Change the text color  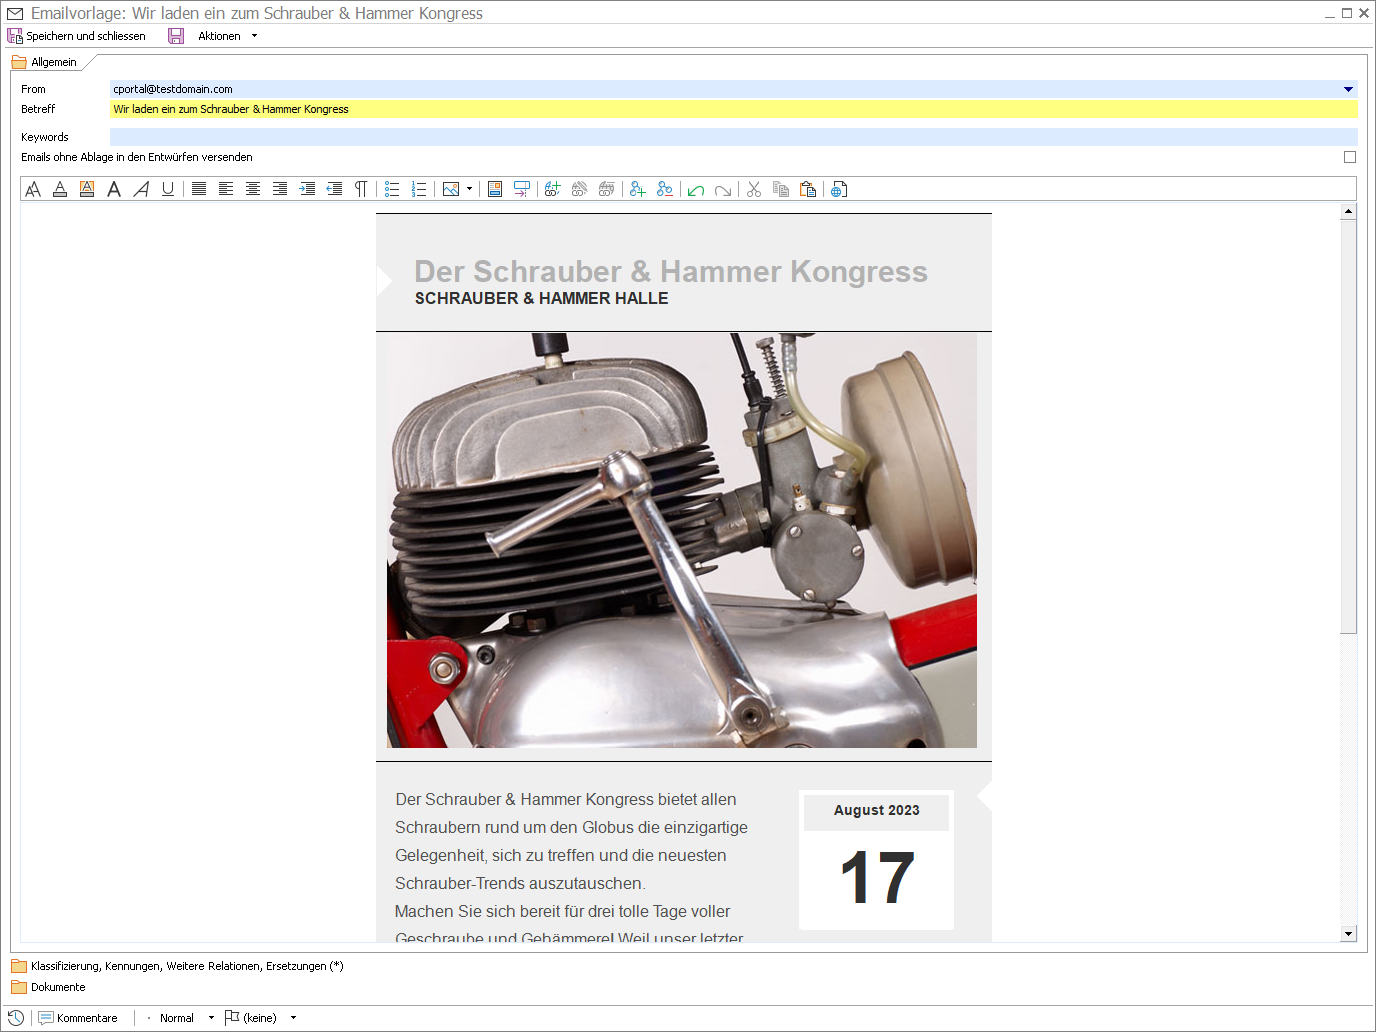pos(60,189)
